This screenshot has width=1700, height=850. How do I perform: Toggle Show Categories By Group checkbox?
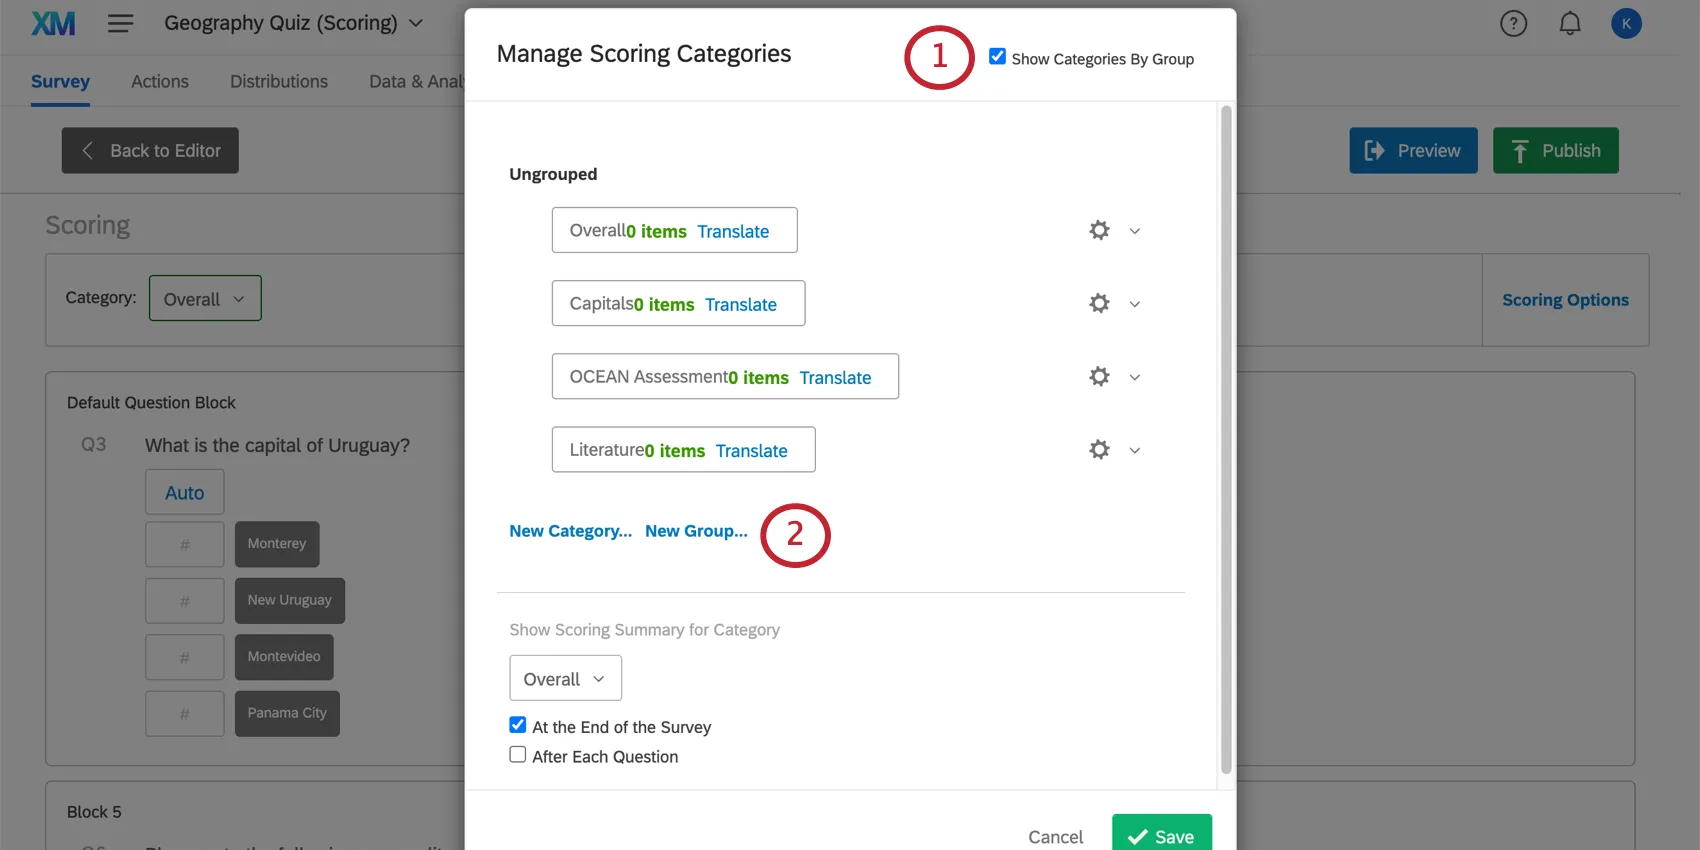click(x=997, y=57)
